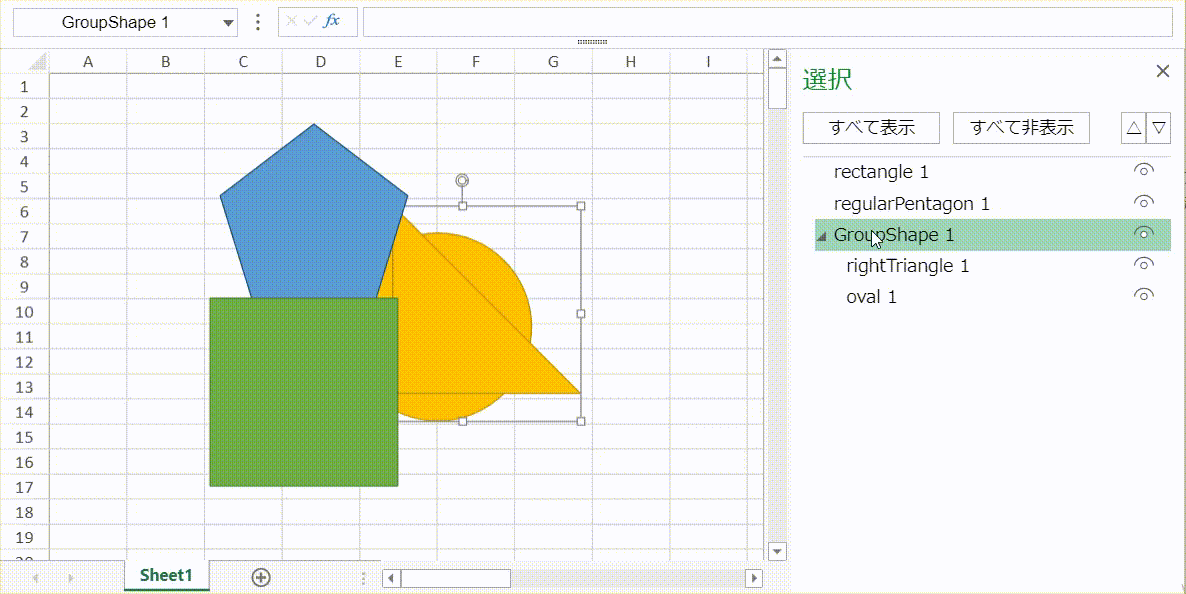Click the add new sheet plus icon
This screenshot has height=594, width=1186.
click(x=260, y=576)
